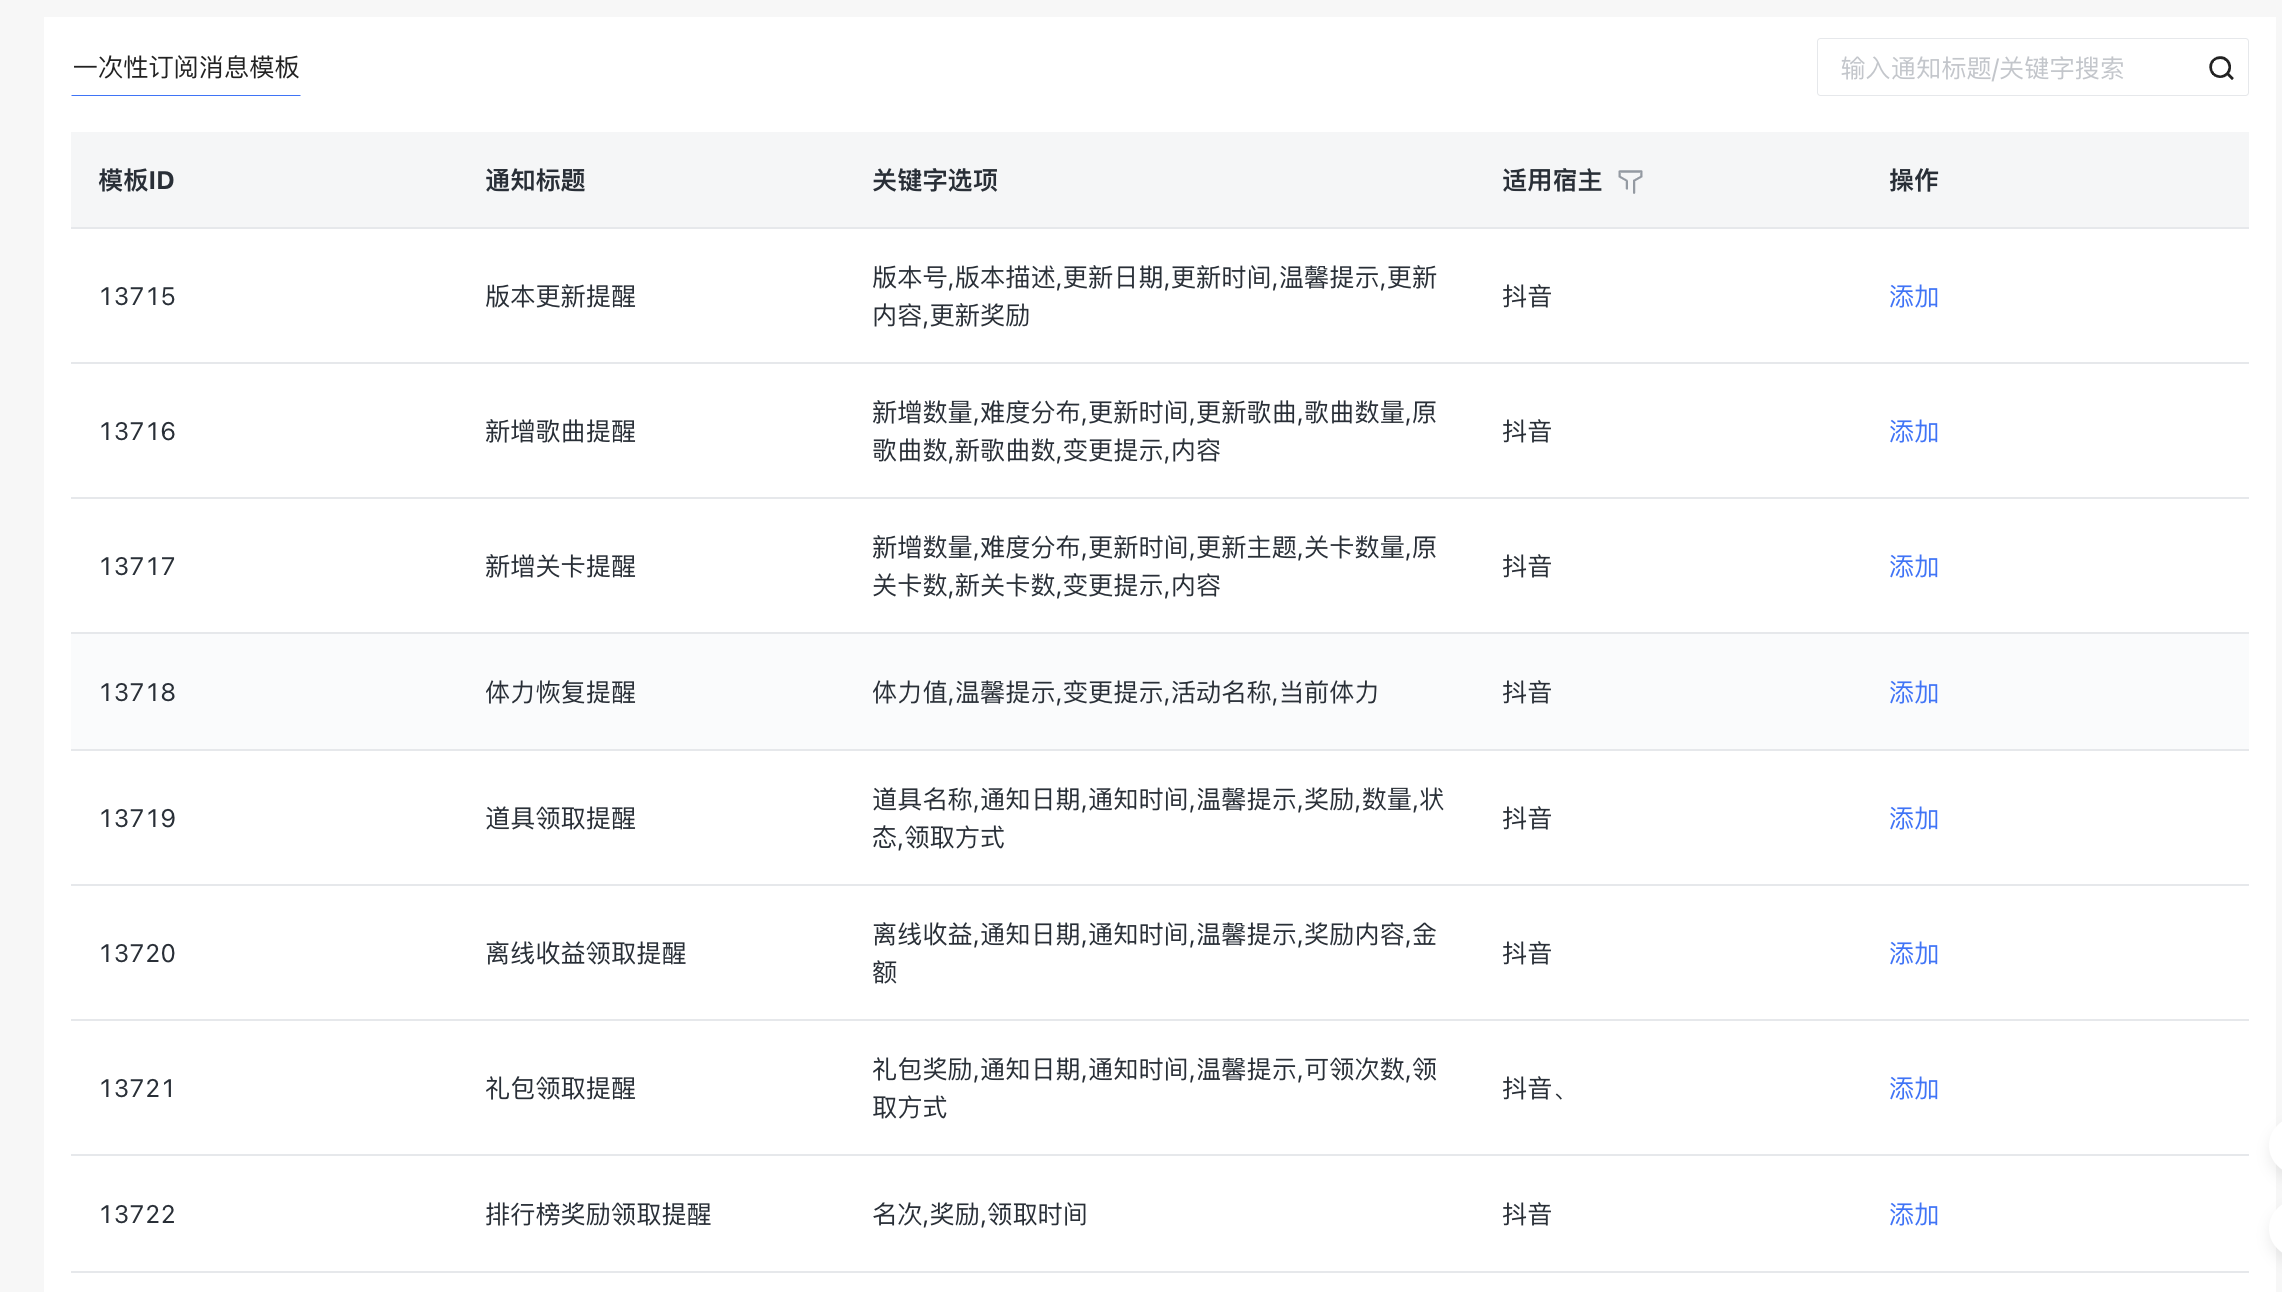Image resolution: width=2282 pixels, height=1292 pixels.
Task: Click 添加 for template 13719
Action: click(x=1913, y=818)
